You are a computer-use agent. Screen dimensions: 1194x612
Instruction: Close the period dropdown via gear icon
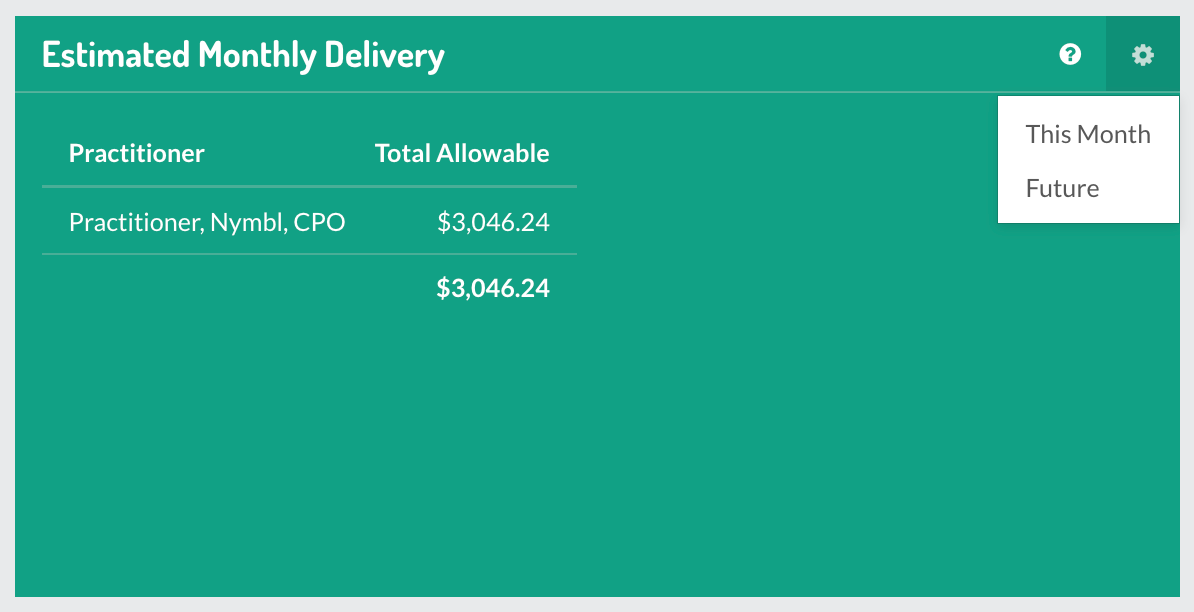[1142, 55]
